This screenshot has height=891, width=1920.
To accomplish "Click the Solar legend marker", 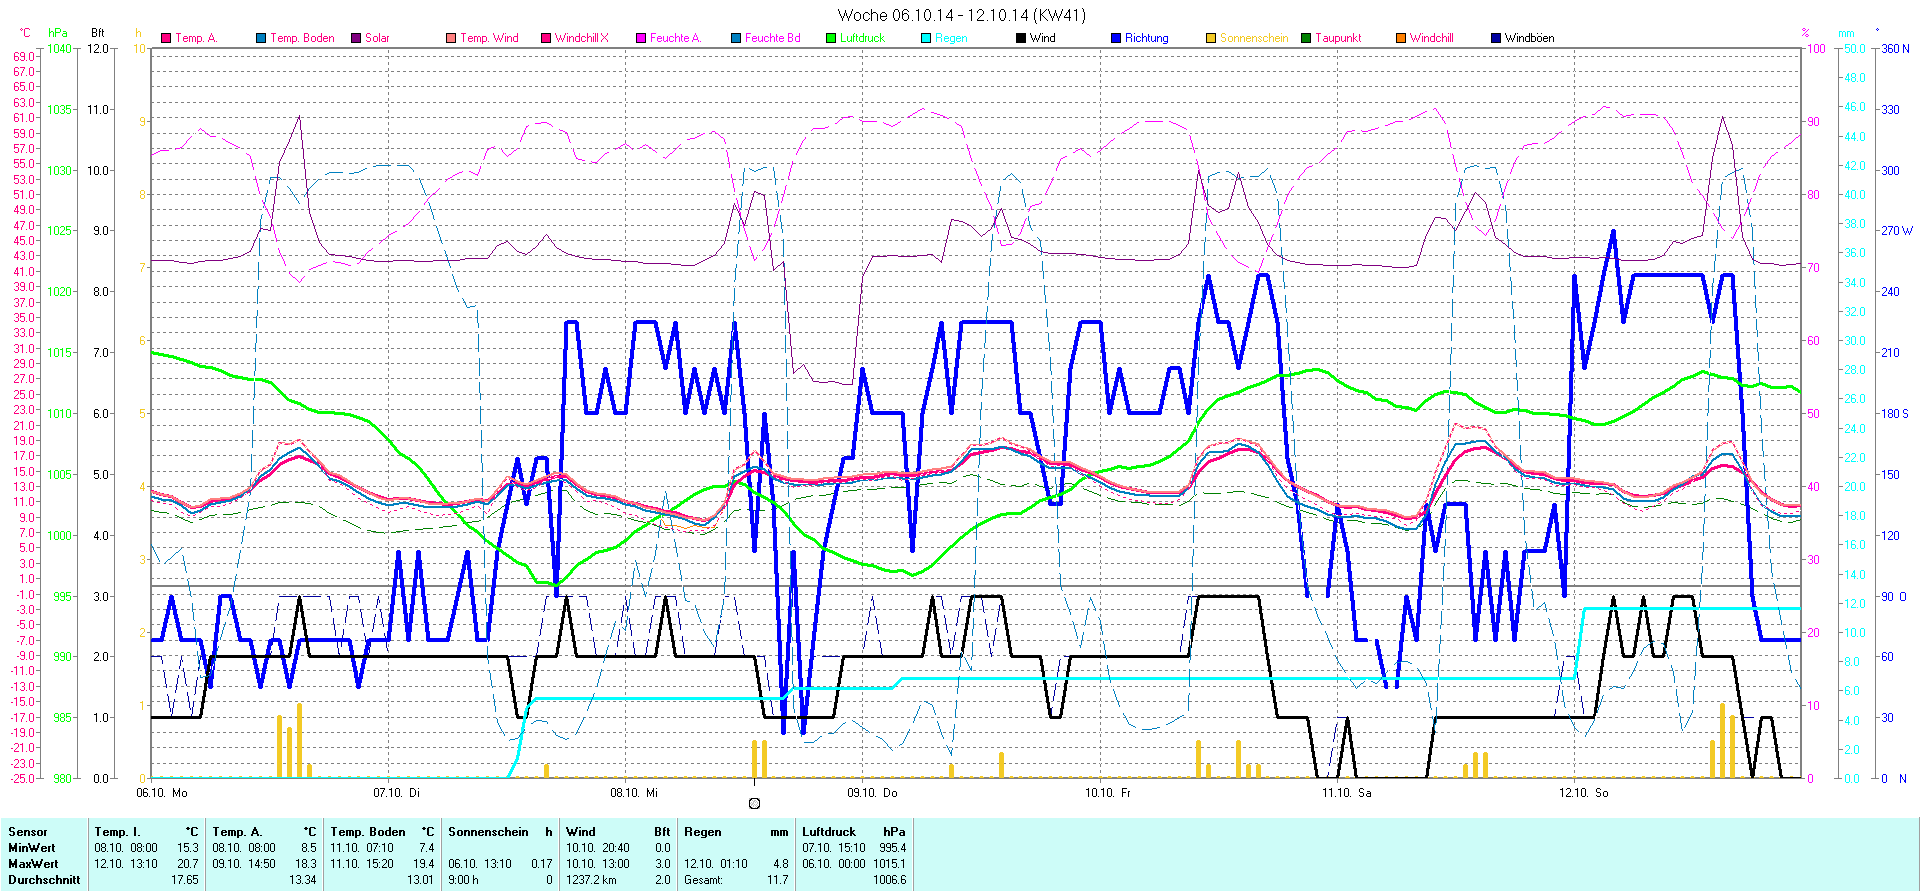I will point(356,38).
